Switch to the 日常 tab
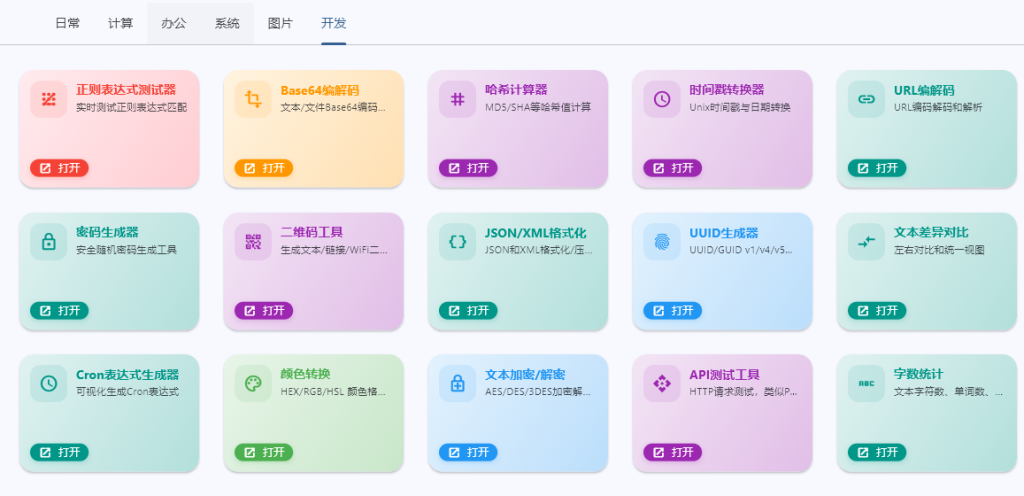The width and height of the screenshot is (1024, 496). pyautogui.click(x=67, y=23)
